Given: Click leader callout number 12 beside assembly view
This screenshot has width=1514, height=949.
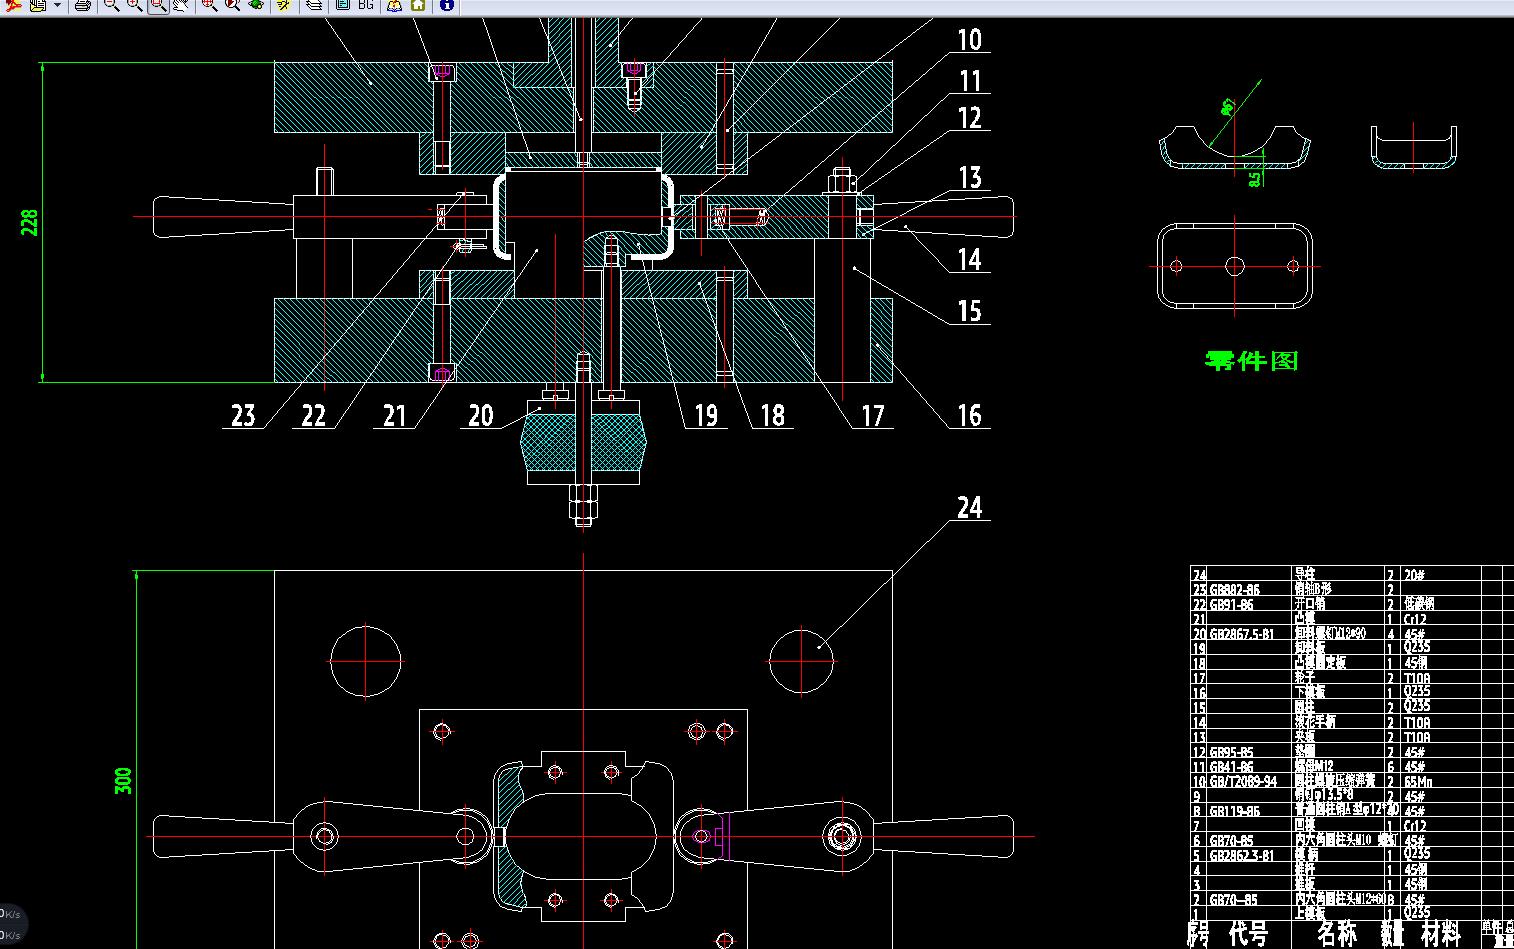Looking at the screenshot, I should click(970, 118).
